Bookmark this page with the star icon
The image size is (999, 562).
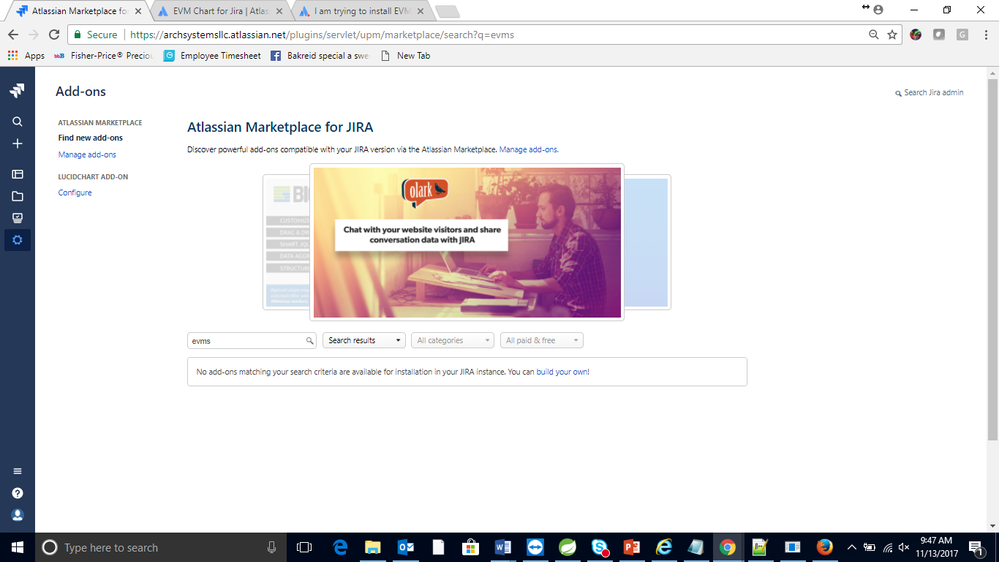click(x=892, y=35)
